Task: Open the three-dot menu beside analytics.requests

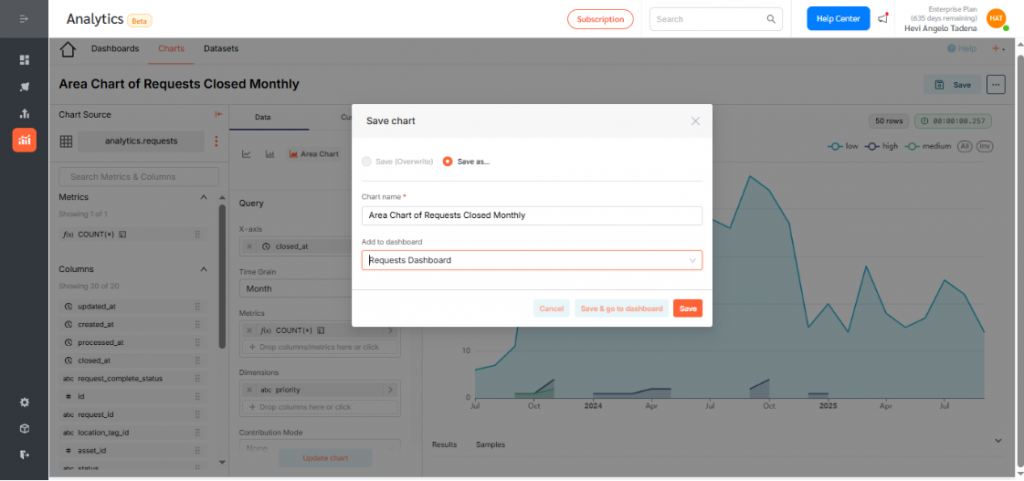Action: [214, 141]
